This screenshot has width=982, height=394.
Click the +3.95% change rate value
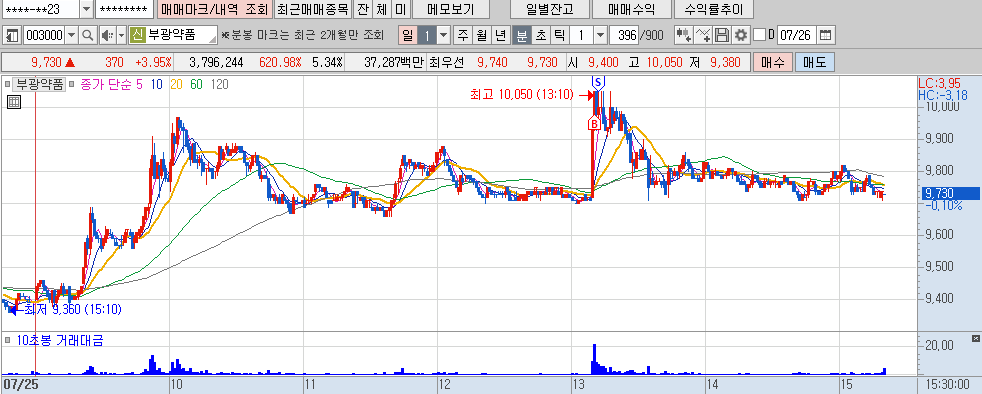[x=153, y=62]
